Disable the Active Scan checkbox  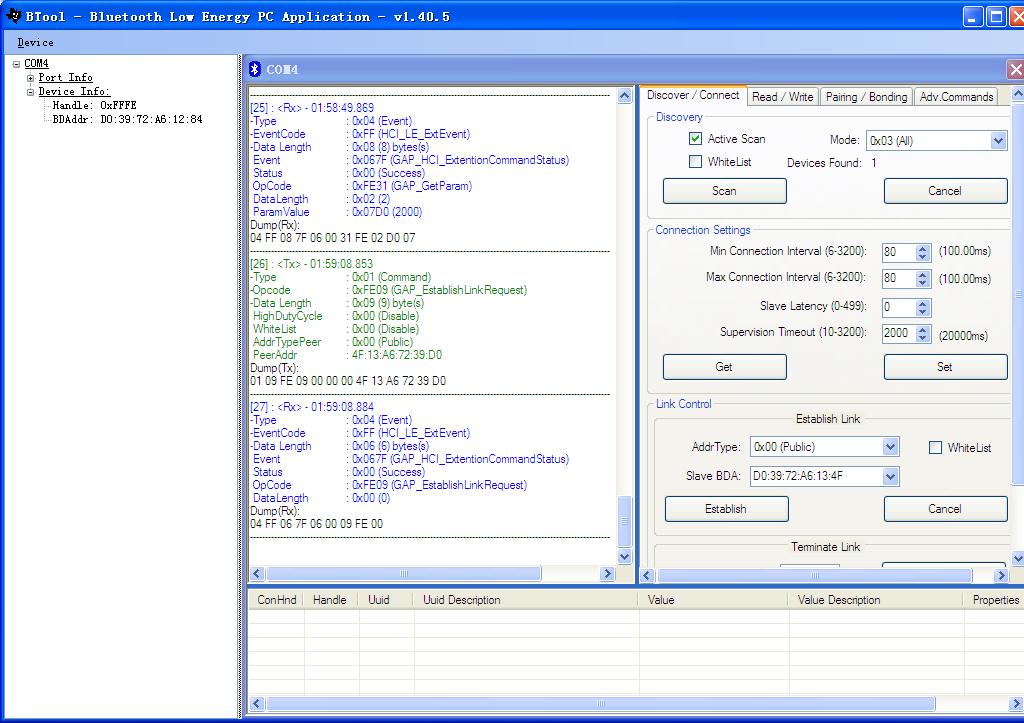point(695,139)
